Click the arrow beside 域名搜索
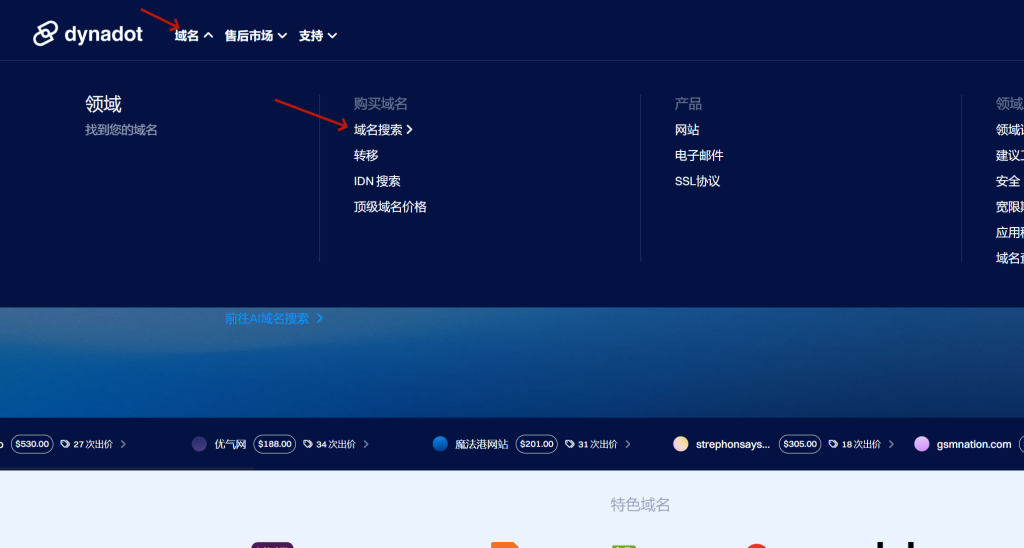 coord(409,130)
